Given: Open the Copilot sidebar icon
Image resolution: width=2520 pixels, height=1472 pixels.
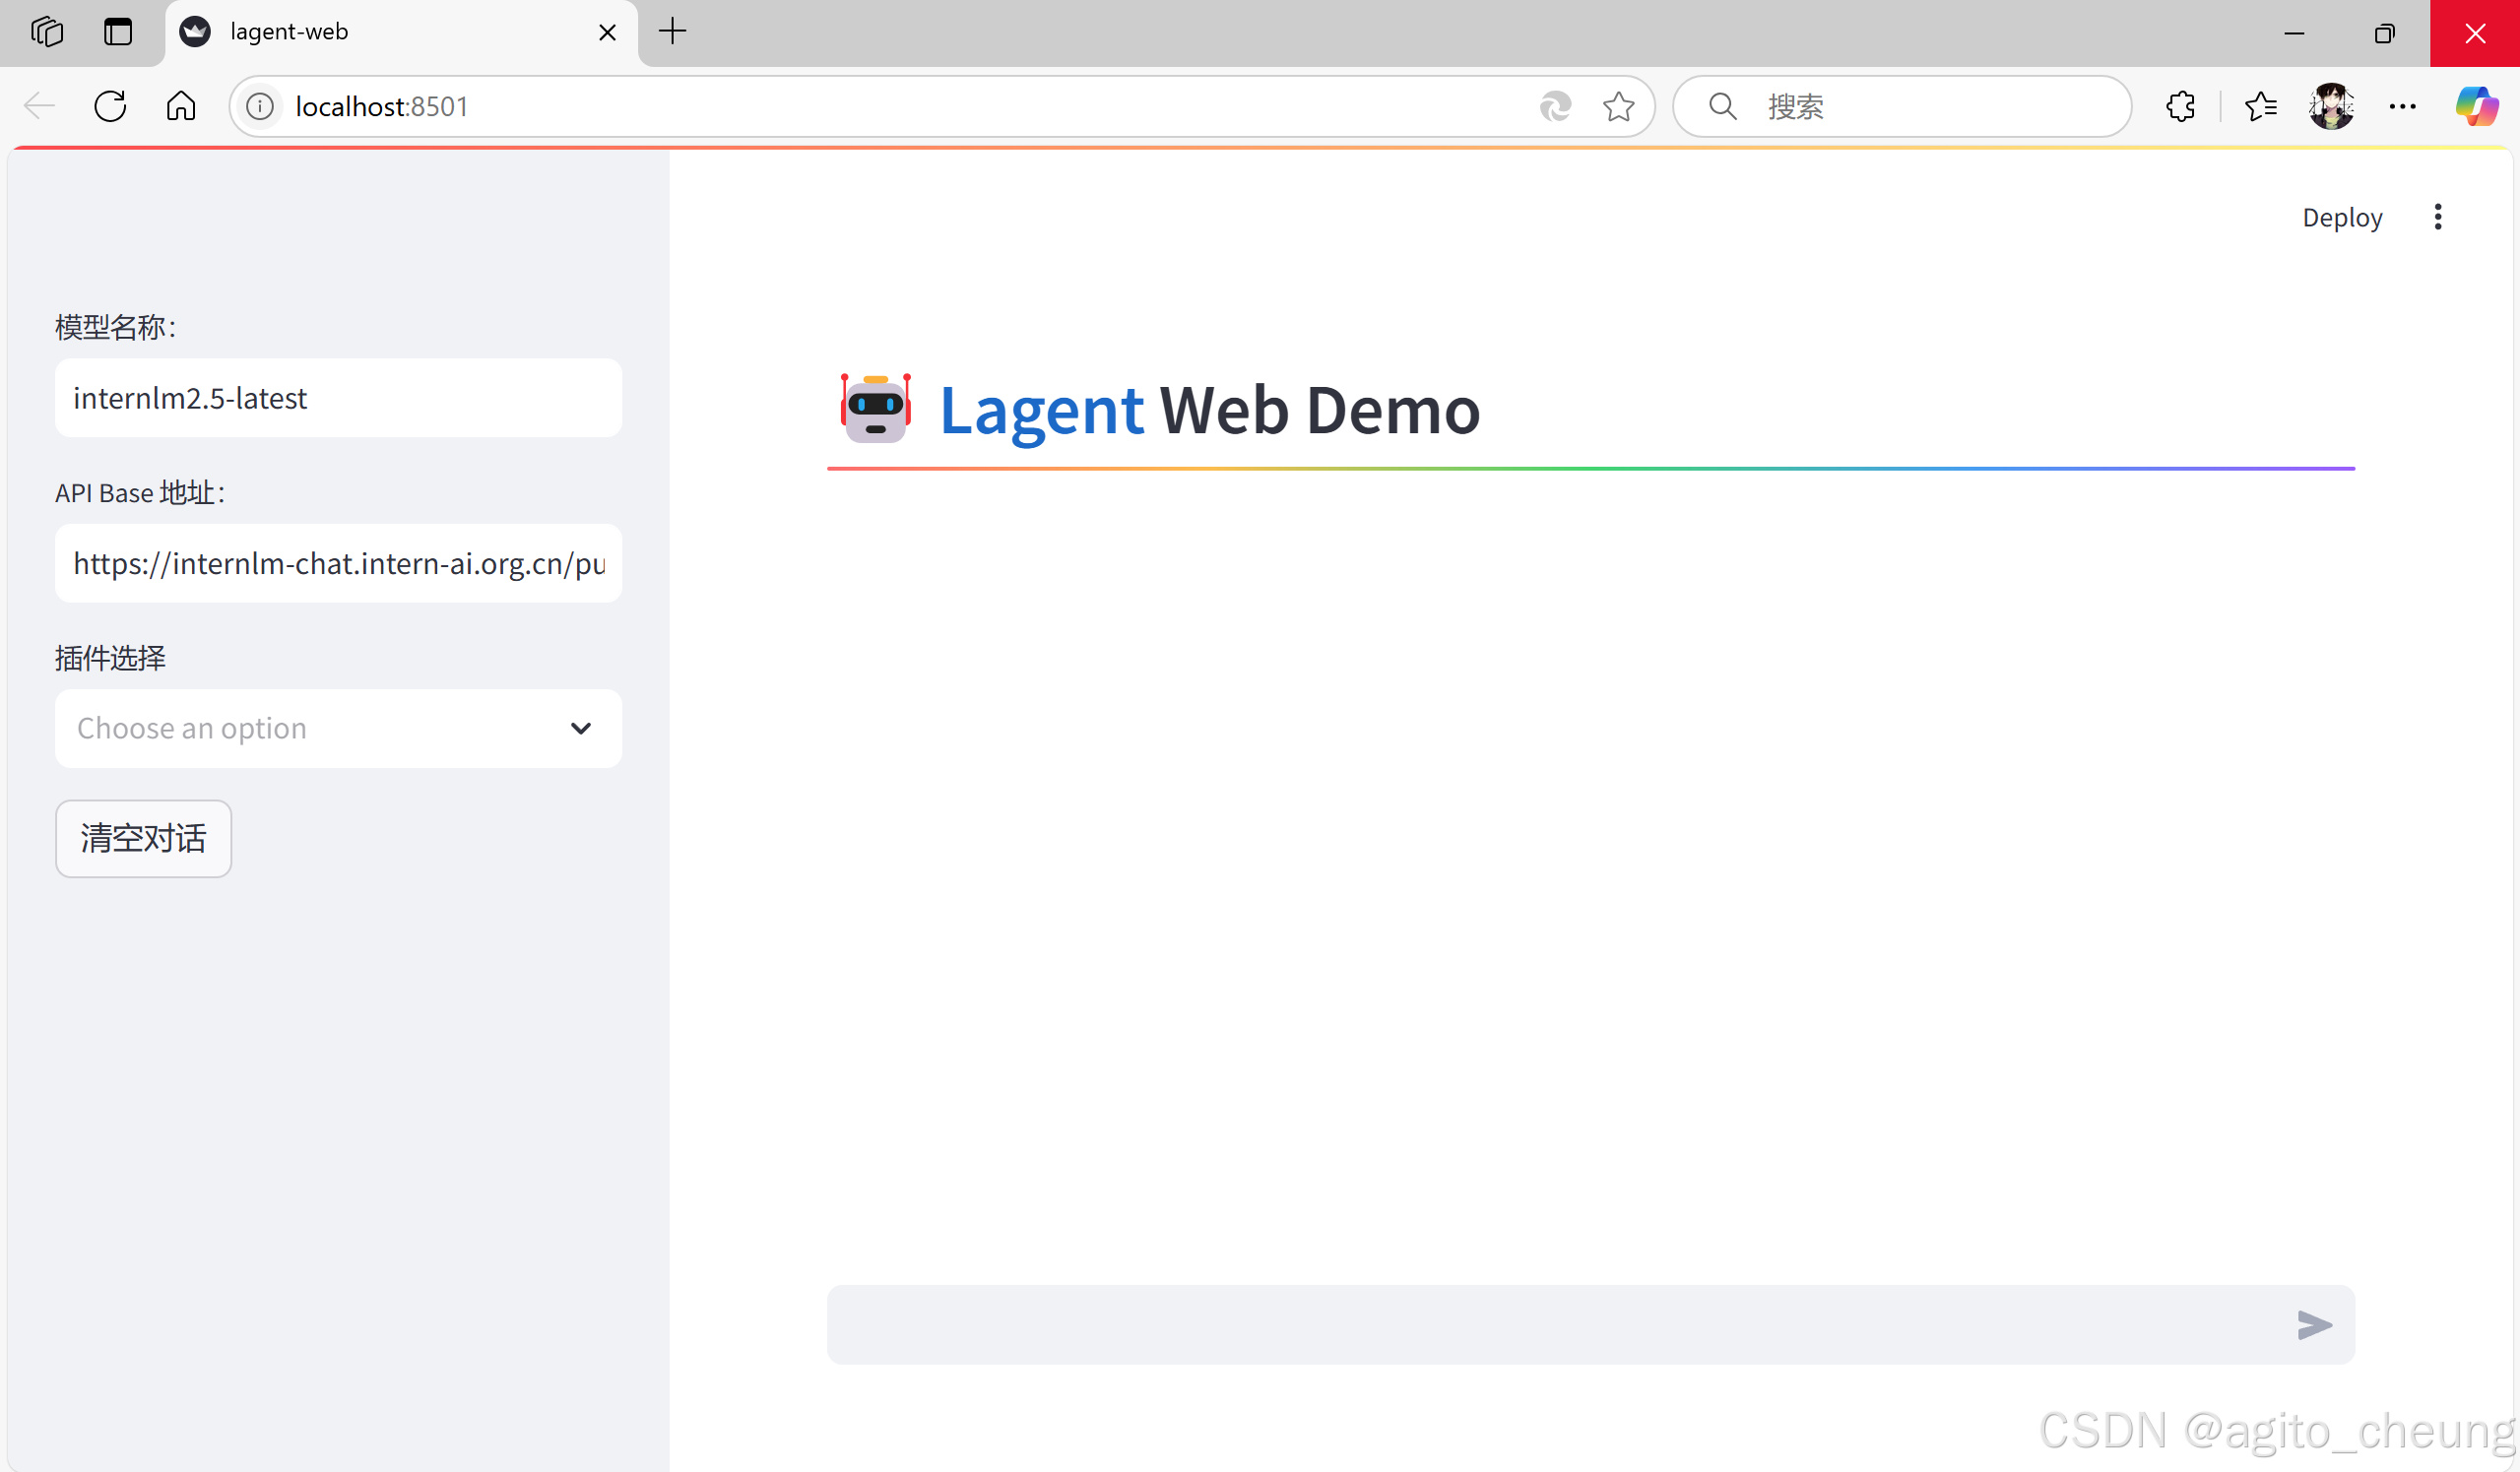Looking at the screenshot, I should [x=2475, y=106].
